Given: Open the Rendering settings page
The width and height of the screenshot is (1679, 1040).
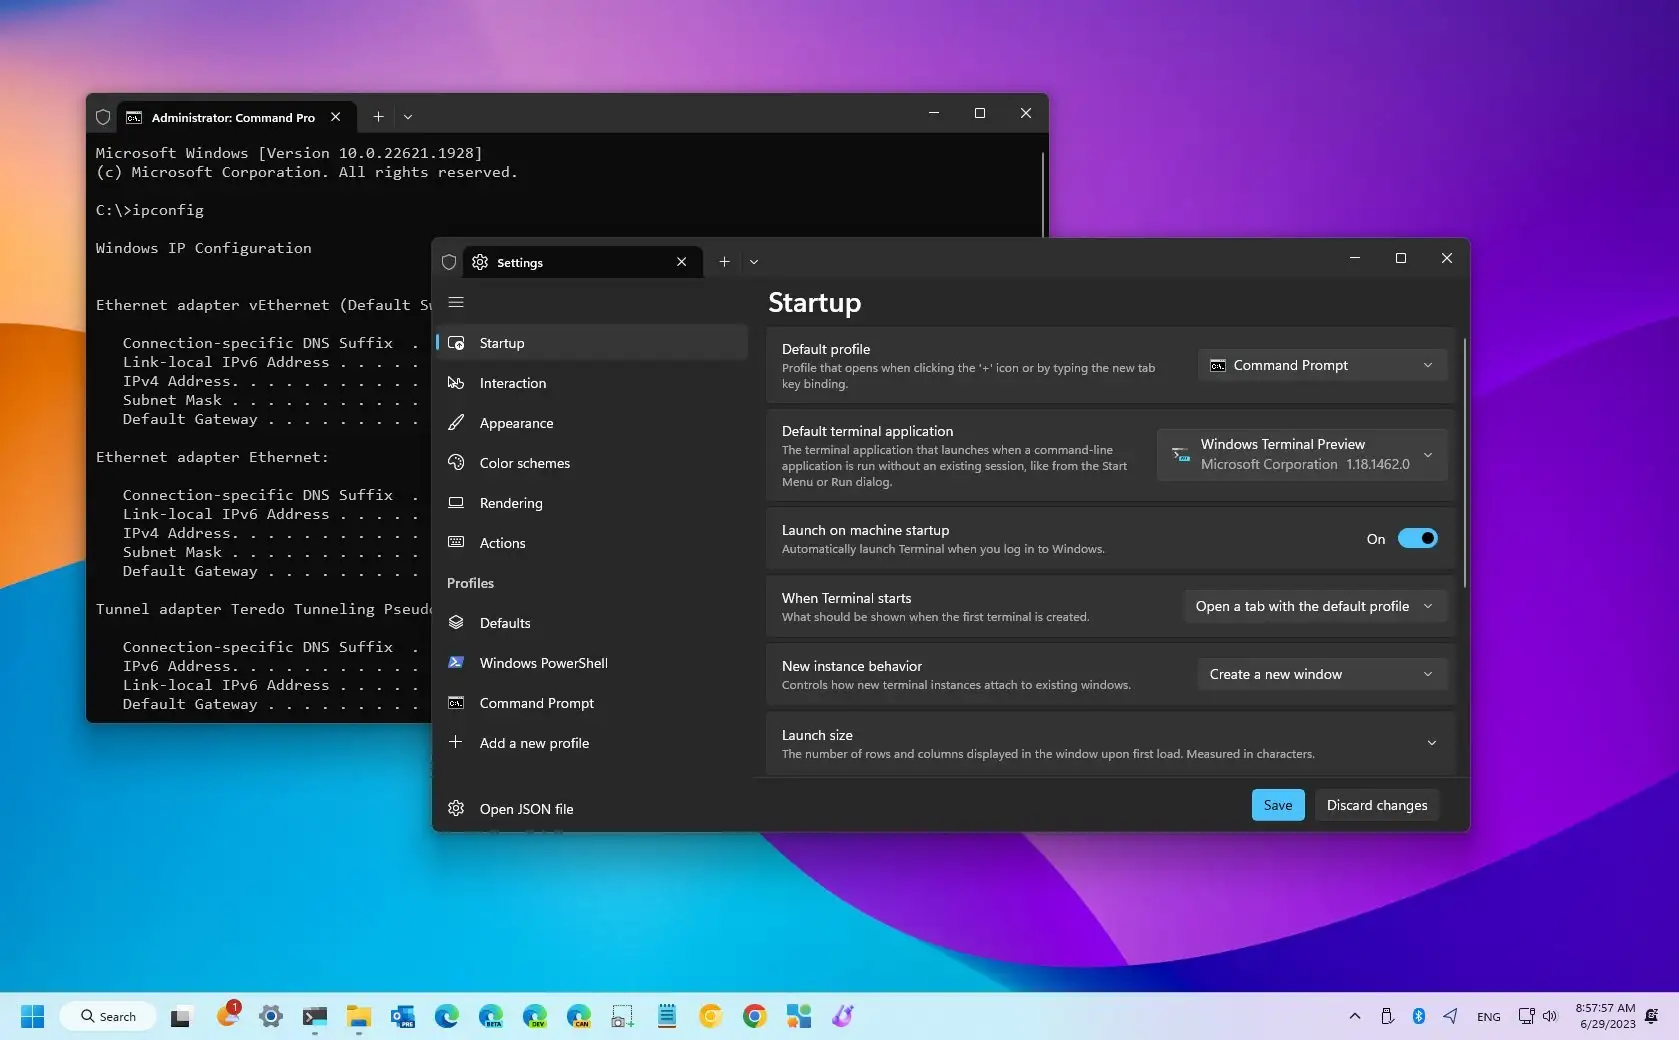Looking at the screenshot, I should point(592,503).
